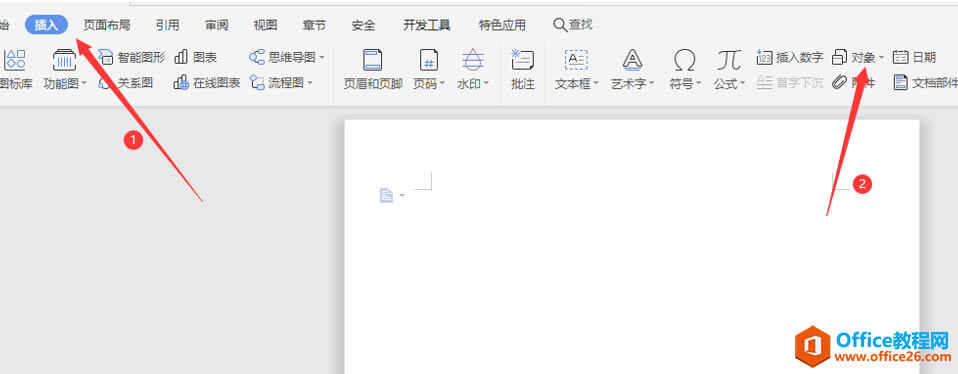This screenshot has height=374, width=958.
Task: Switch to the 审阅 tab
Action: (x=217, y=25)
